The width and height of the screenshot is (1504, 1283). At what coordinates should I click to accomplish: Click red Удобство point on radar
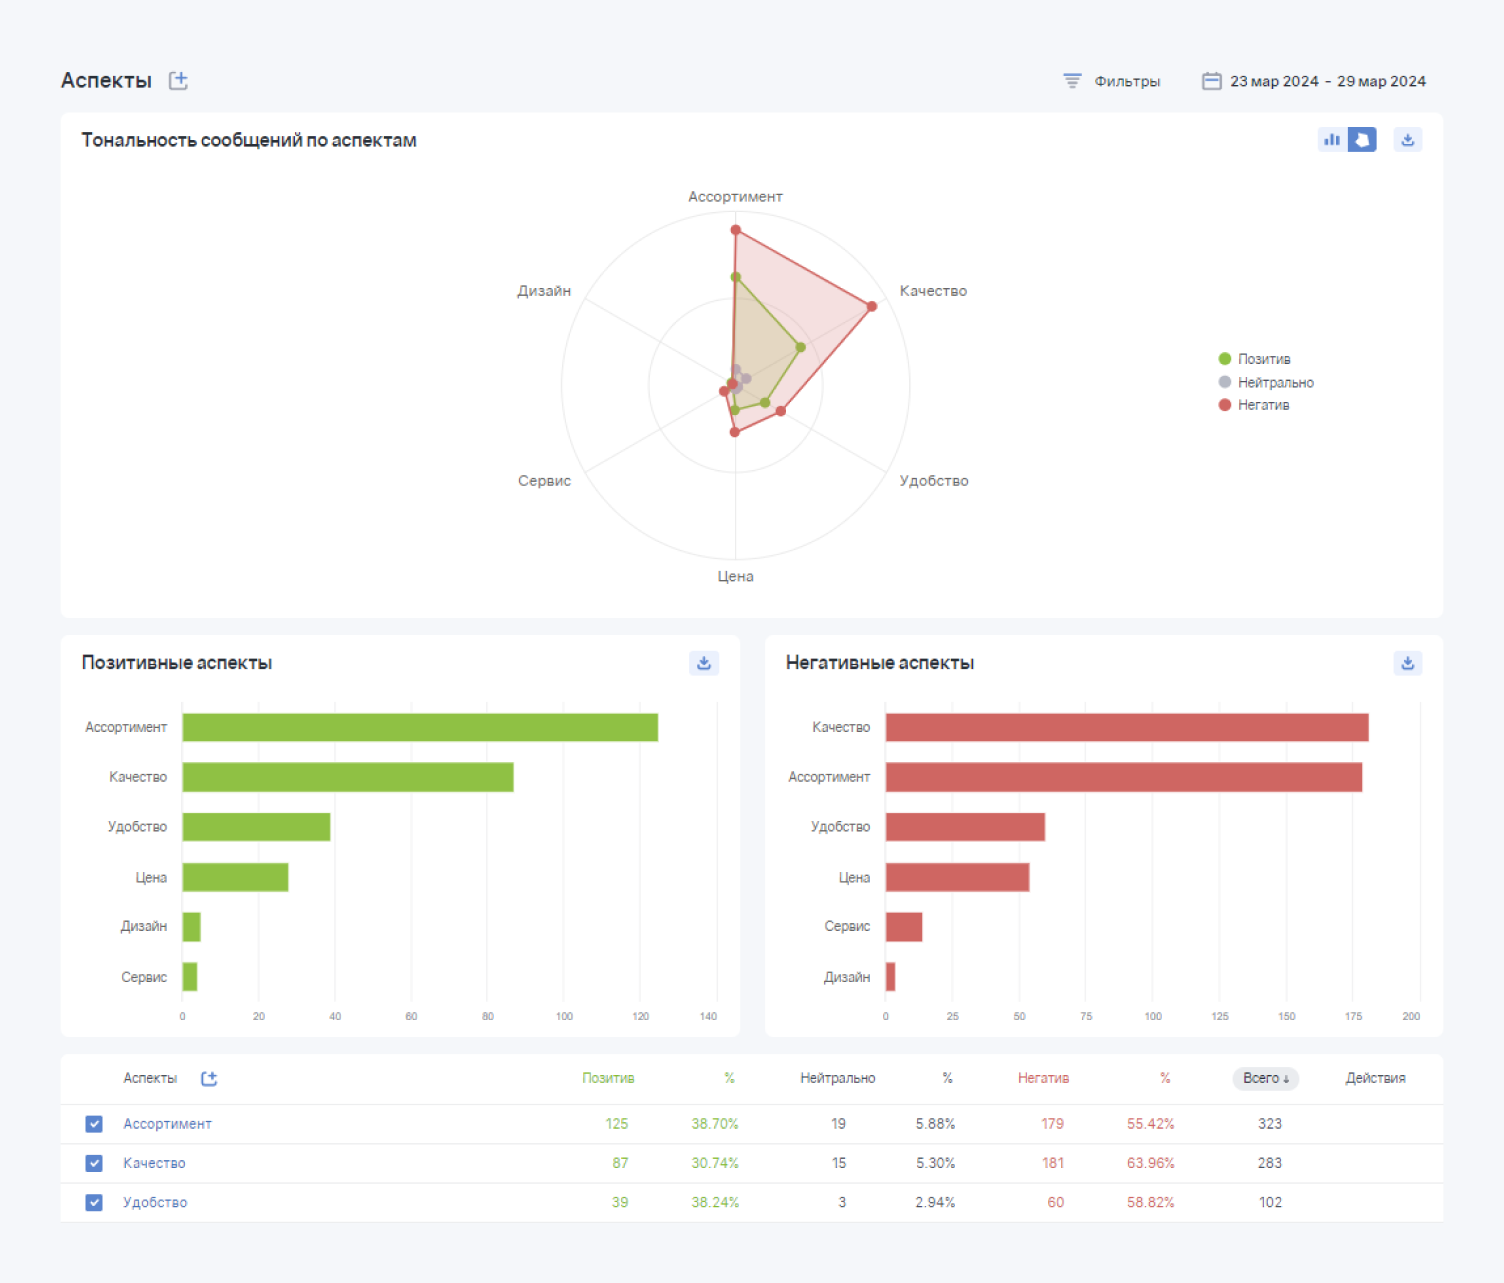point(781,411)
